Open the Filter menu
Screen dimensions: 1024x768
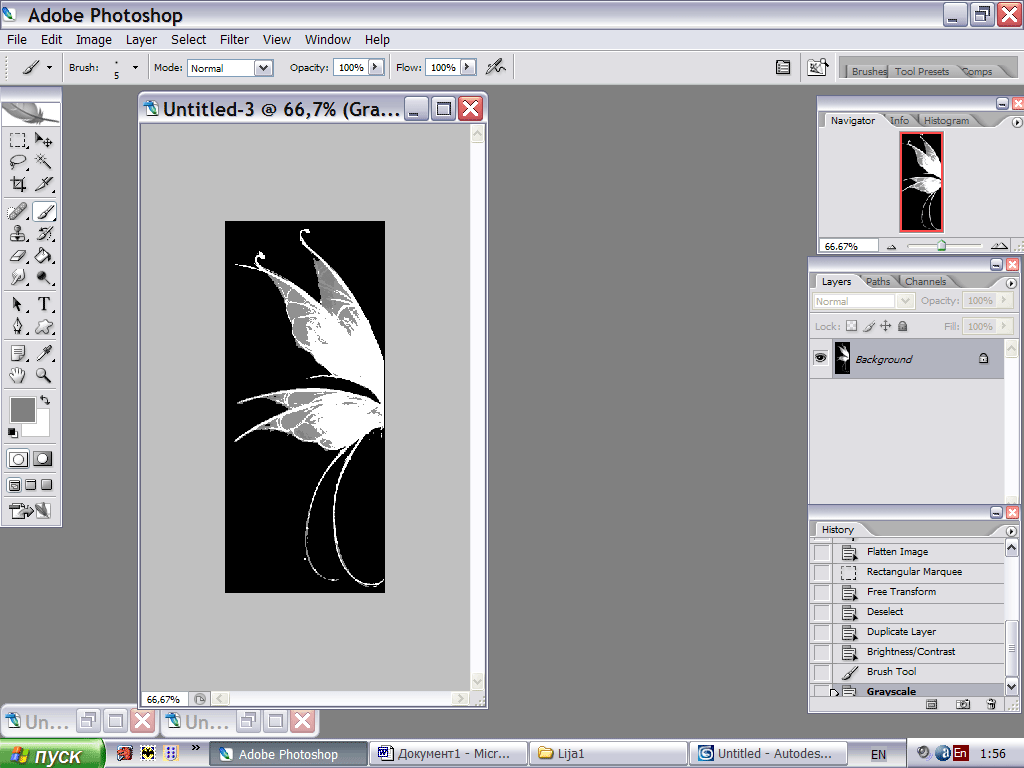(x=234, y=40)
